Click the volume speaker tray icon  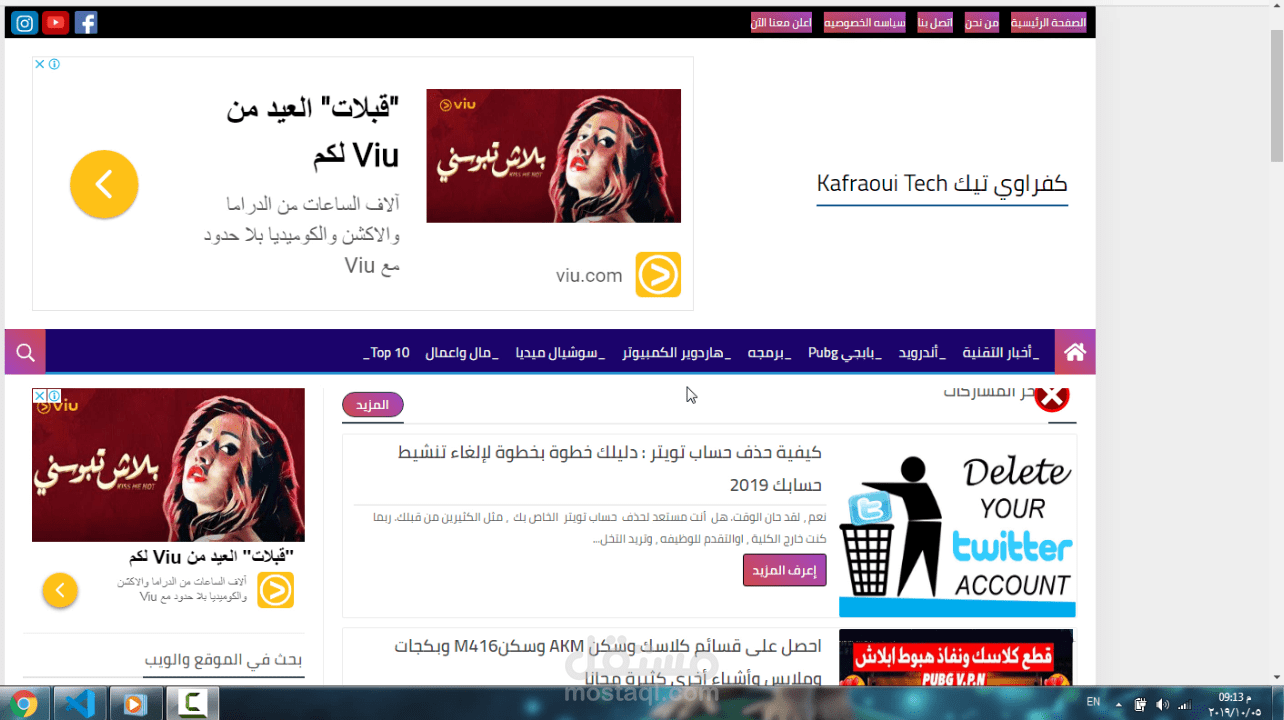(x=1163, y=703)
